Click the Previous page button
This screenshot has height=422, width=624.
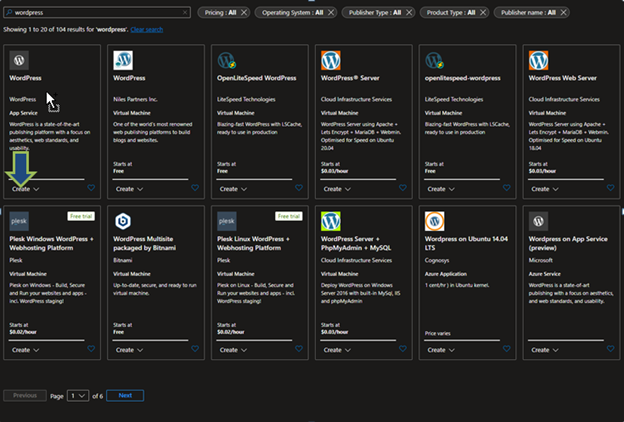tap(25, 395)
